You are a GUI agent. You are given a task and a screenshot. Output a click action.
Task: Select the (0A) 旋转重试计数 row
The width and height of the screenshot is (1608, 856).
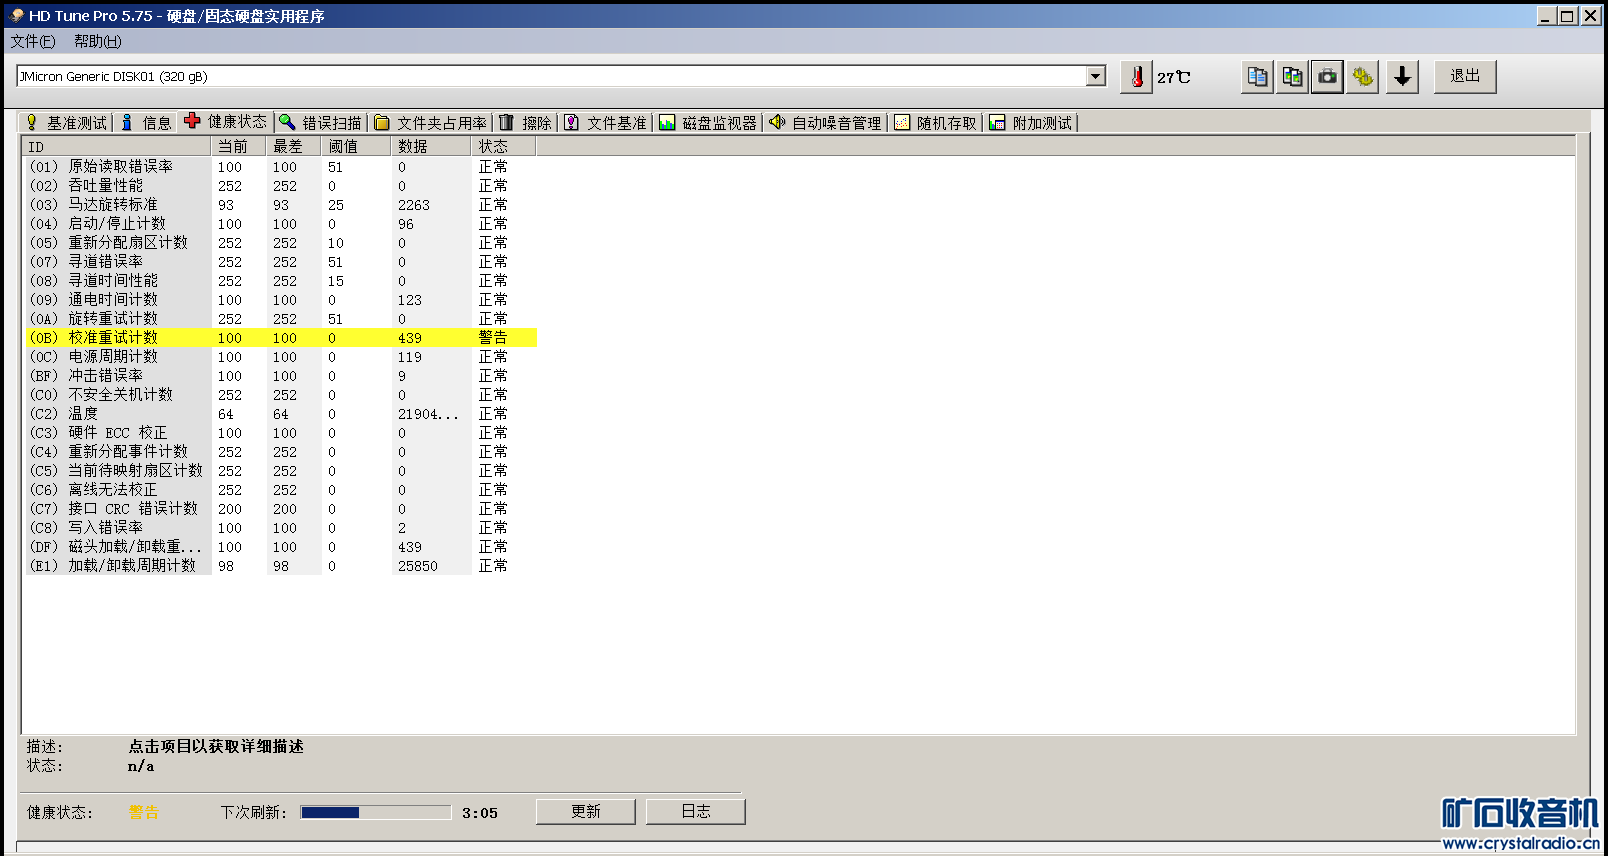click(281, 319)
